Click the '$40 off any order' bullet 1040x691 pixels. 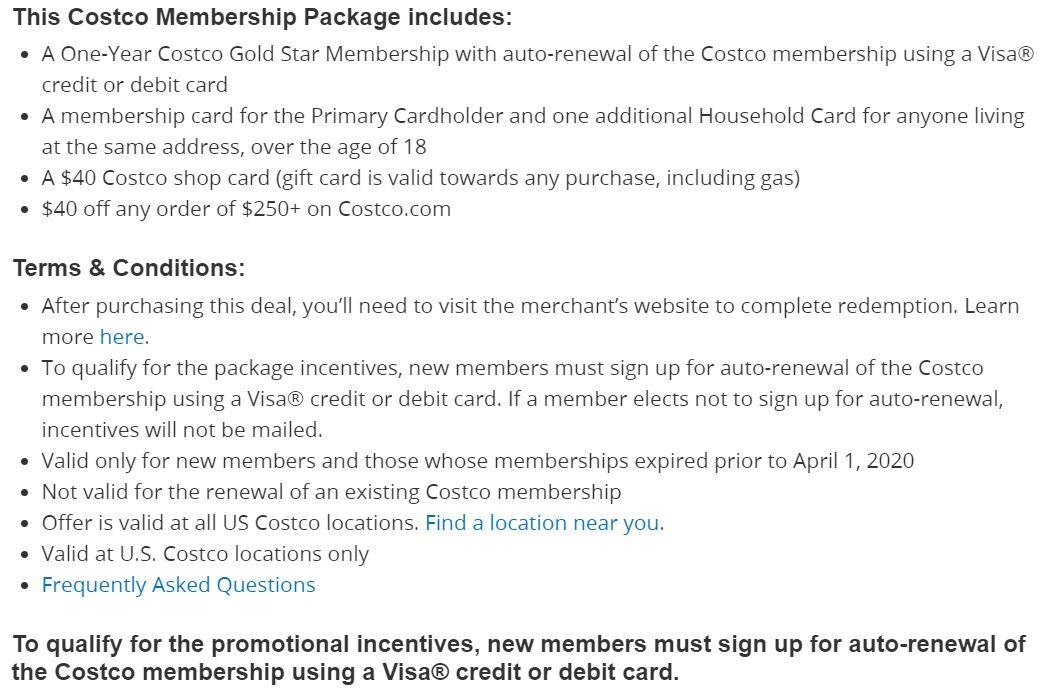[x=246, y=209]
